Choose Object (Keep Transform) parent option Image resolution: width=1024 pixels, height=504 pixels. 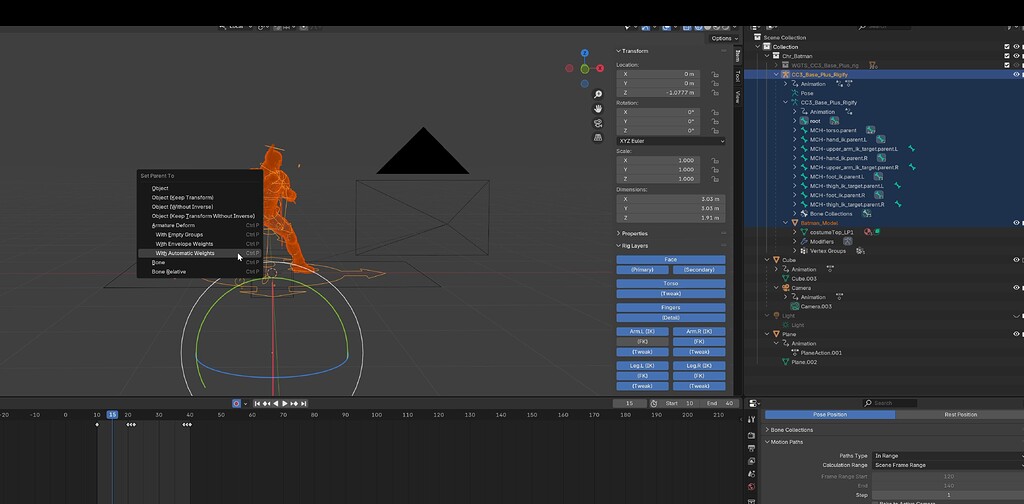[x=200, y=197]
